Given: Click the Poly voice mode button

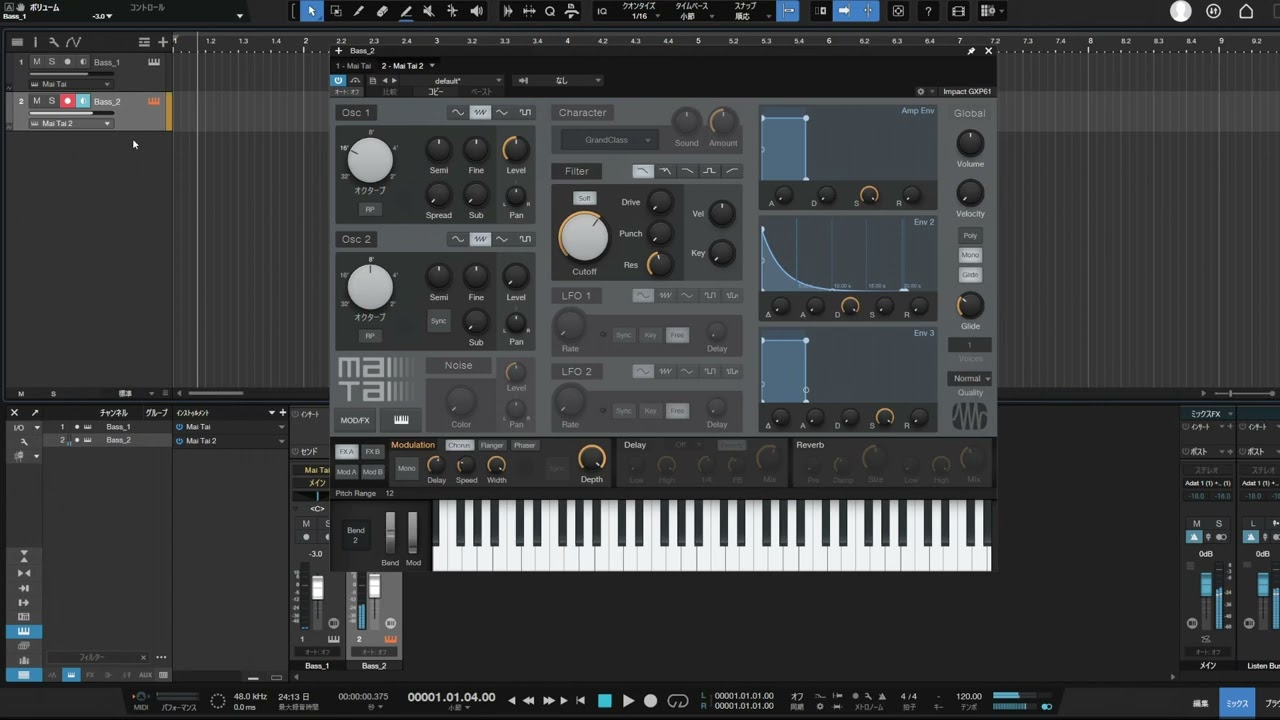Looking at the screenshot, I should (x=970, y=236).
